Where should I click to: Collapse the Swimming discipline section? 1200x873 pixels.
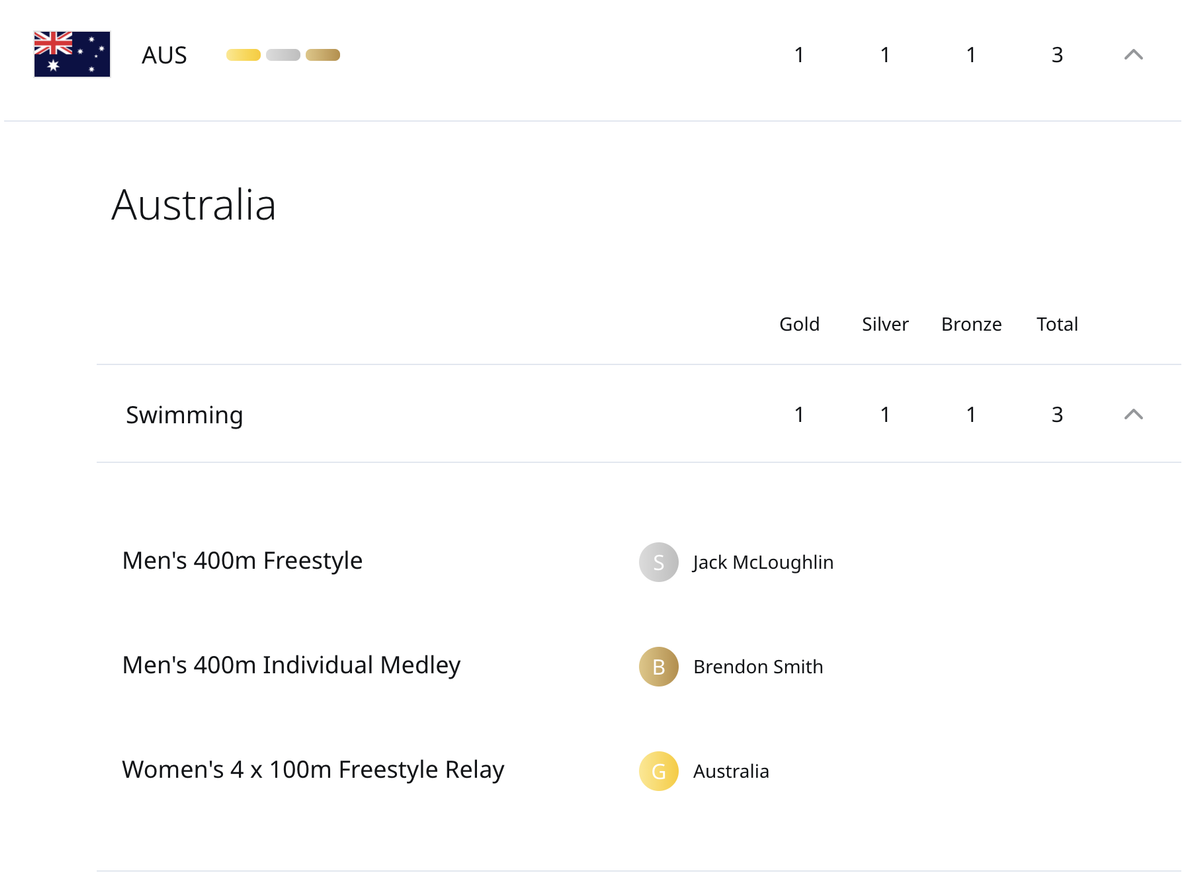[x=1133, y=414]
